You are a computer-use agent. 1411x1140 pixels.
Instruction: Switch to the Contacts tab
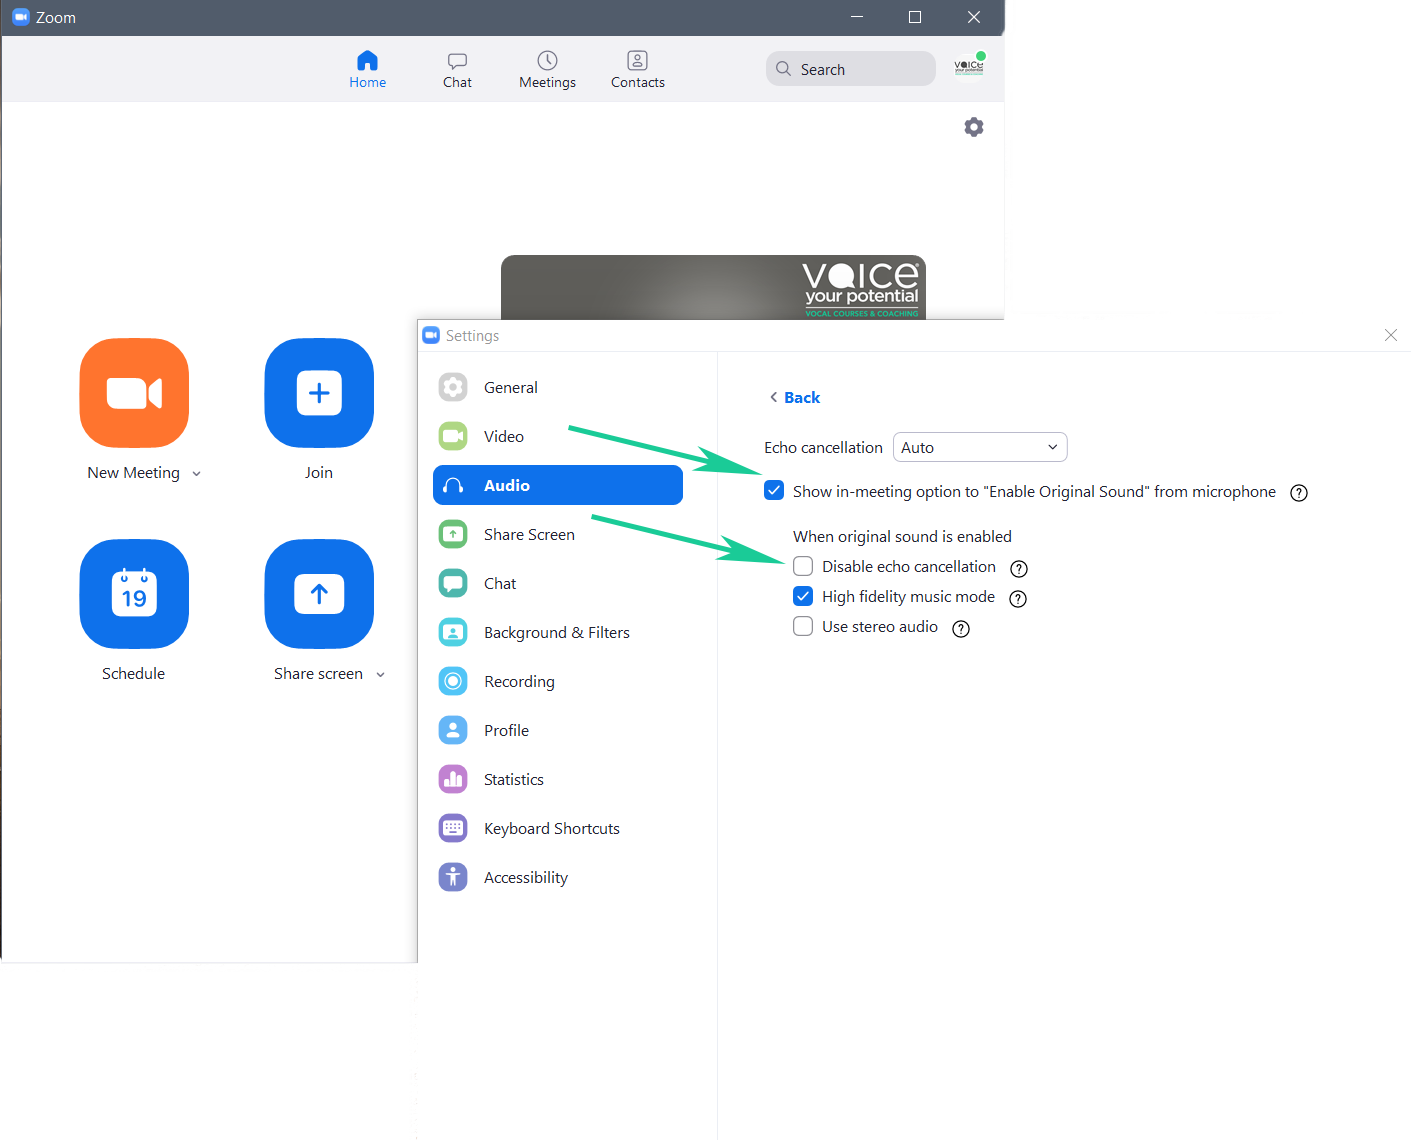point(638,69)
